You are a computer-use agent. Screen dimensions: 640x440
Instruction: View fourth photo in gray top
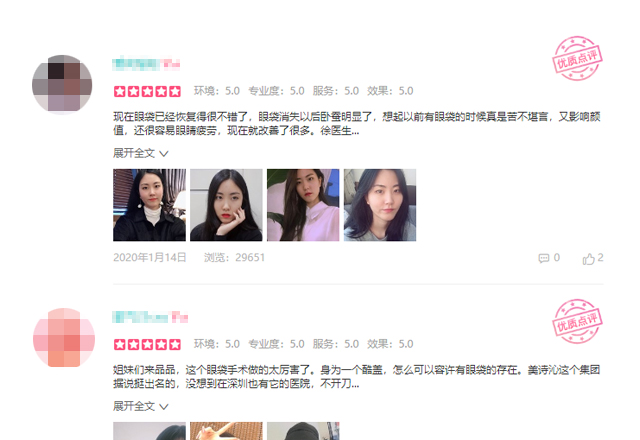click(x=380, y=205)
